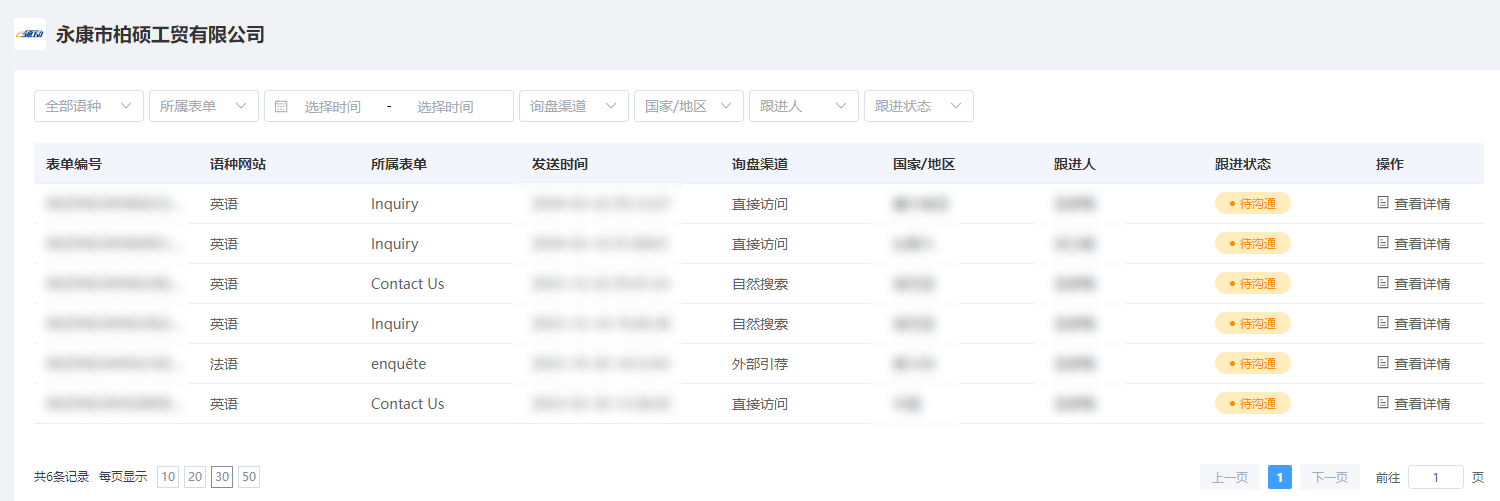The width and height of the screenshot is (1500, 501).
Task: Open the 询盘渠道 filter dropdown
Action: coord(574,106)
